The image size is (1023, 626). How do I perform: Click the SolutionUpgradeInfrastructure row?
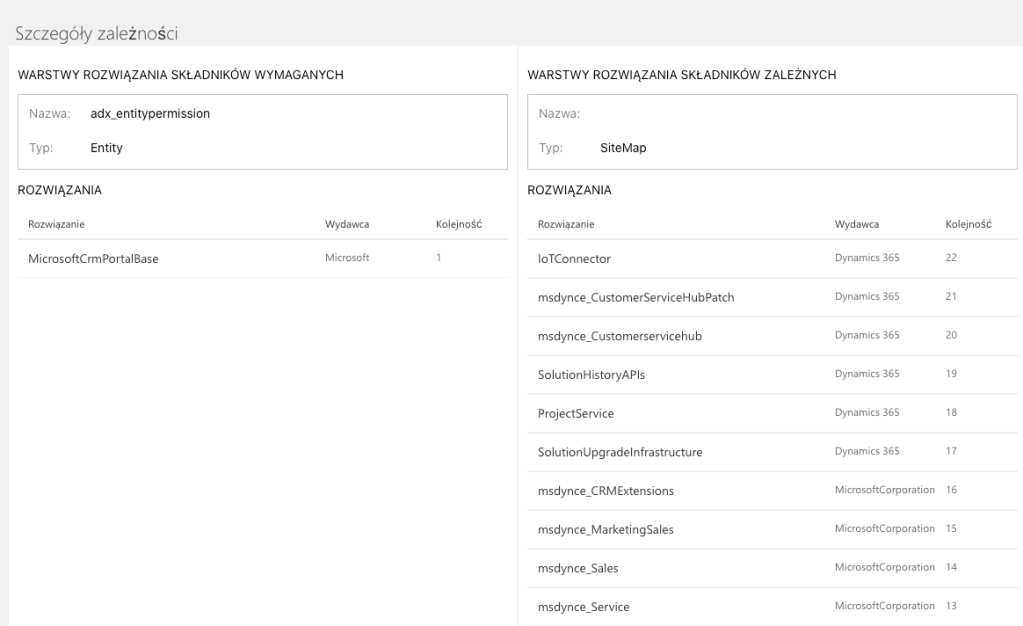tap(620, 452)
